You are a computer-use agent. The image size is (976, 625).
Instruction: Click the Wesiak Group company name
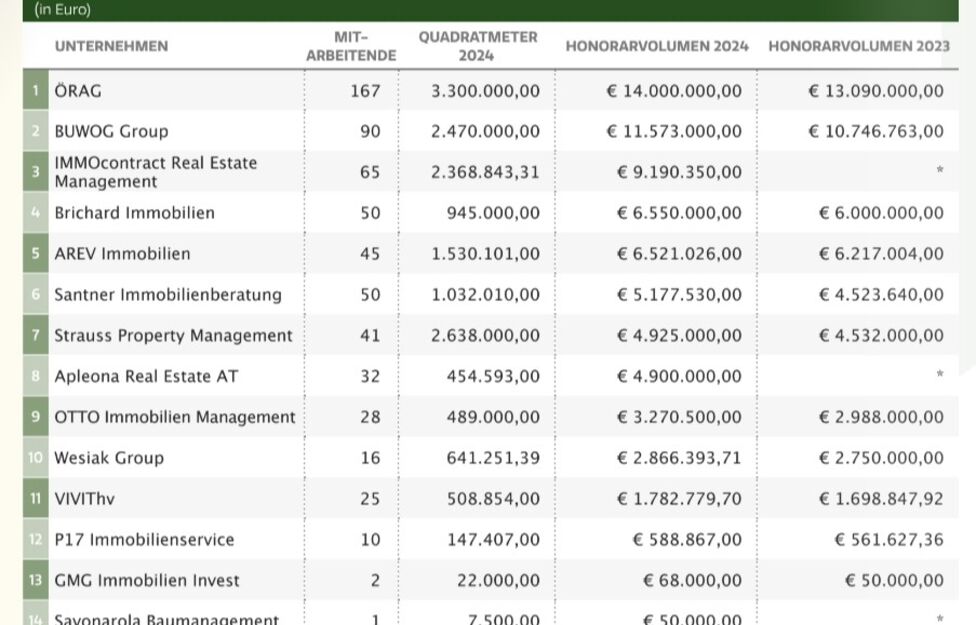109,458
